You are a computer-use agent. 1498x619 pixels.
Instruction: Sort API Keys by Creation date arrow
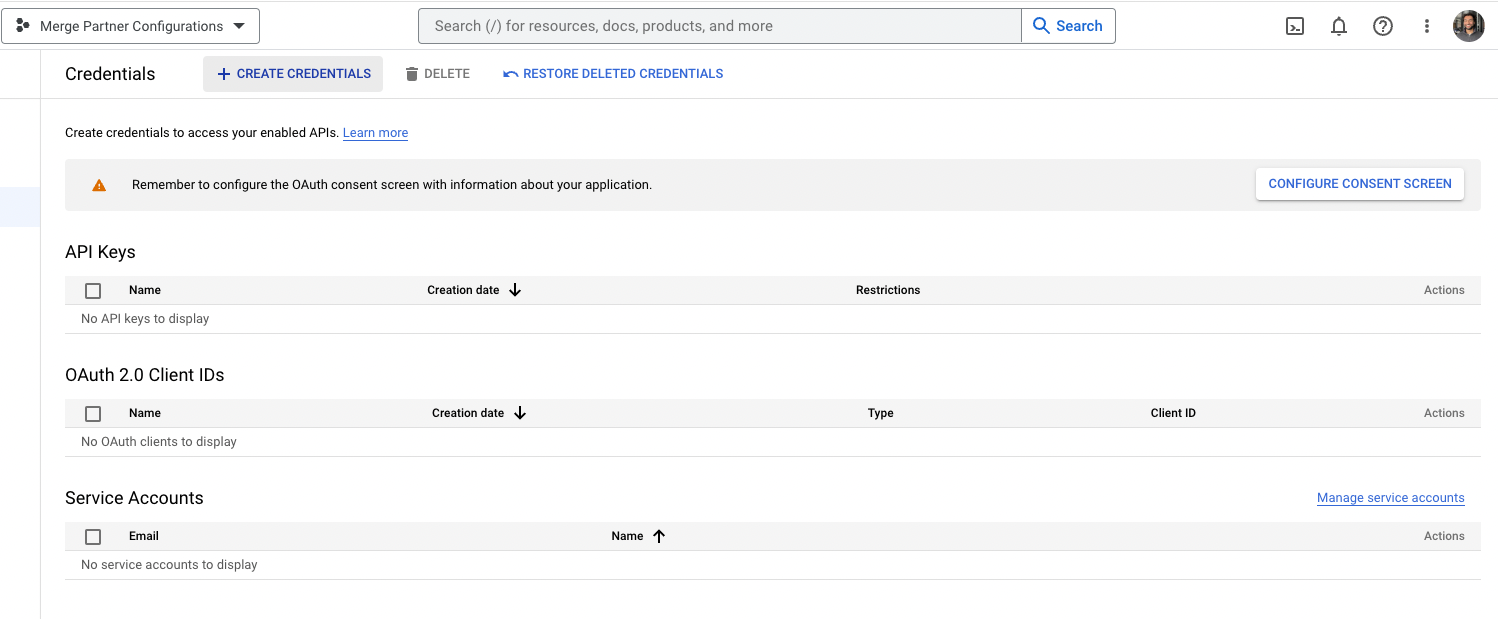pyautogui.click(x=515, y=290)
